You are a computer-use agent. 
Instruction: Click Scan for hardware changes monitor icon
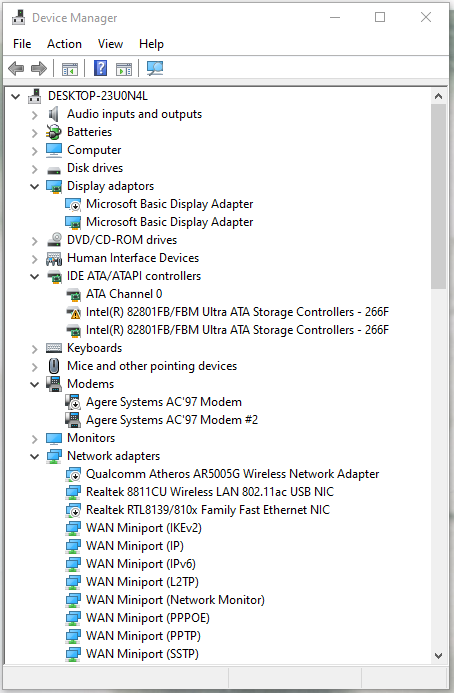(x=155, y=69)
